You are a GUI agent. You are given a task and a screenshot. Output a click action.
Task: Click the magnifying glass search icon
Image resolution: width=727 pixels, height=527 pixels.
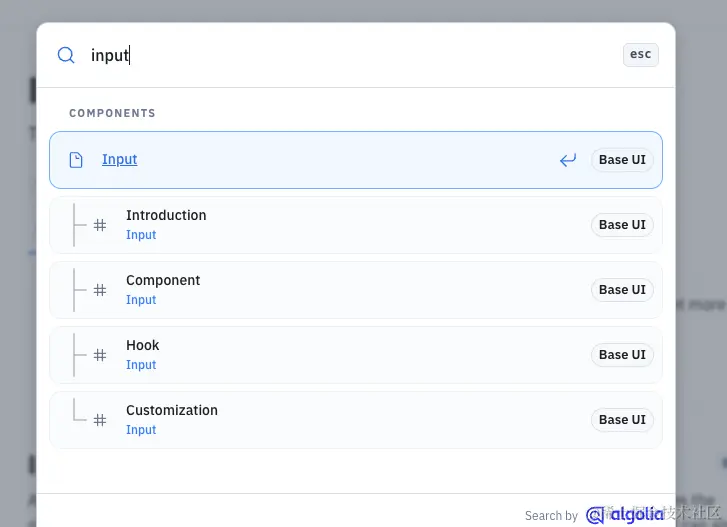click(x=66, y=55)
